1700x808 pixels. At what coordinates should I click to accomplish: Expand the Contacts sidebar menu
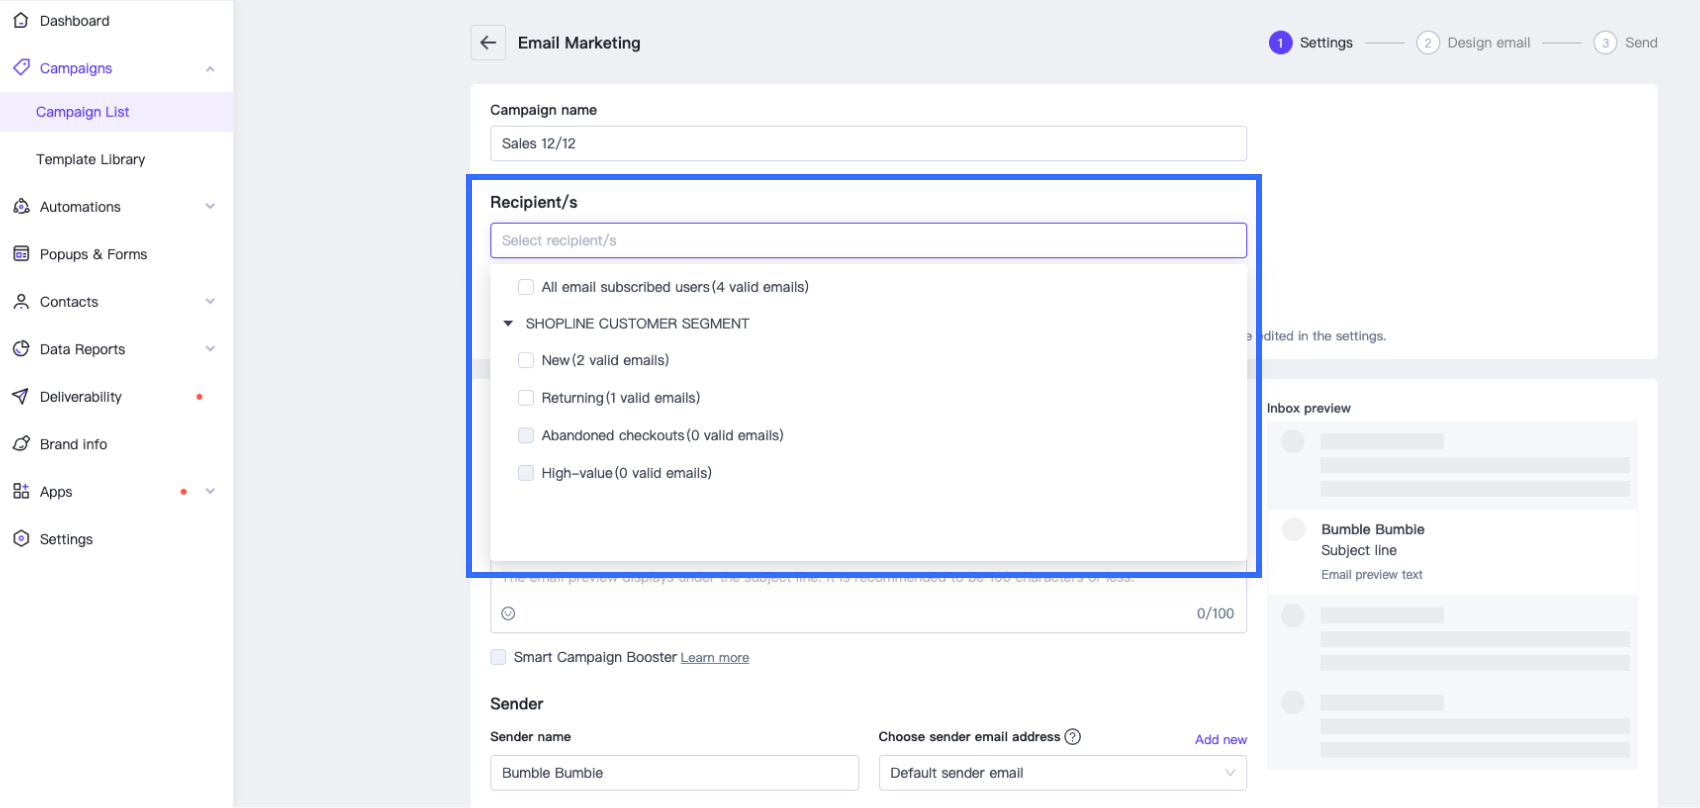point(210,302)
